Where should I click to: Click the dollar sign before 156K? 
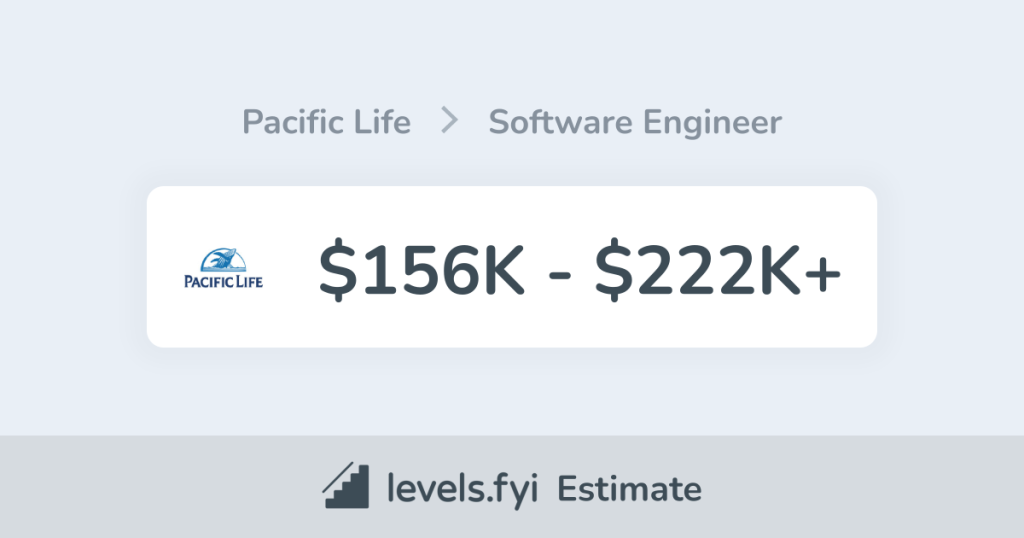click(337, 268)
